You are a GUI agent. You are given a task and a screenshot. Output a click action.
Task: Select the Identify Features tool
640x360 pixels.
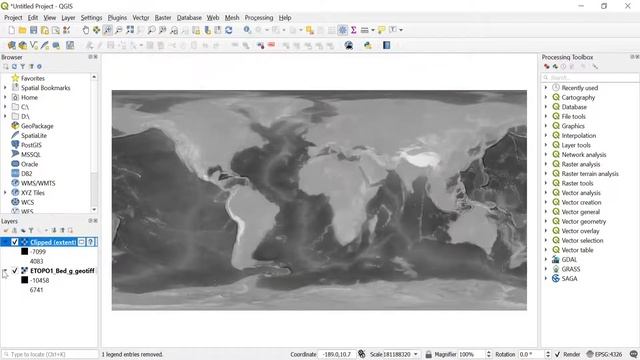click(x=247, y=30)
